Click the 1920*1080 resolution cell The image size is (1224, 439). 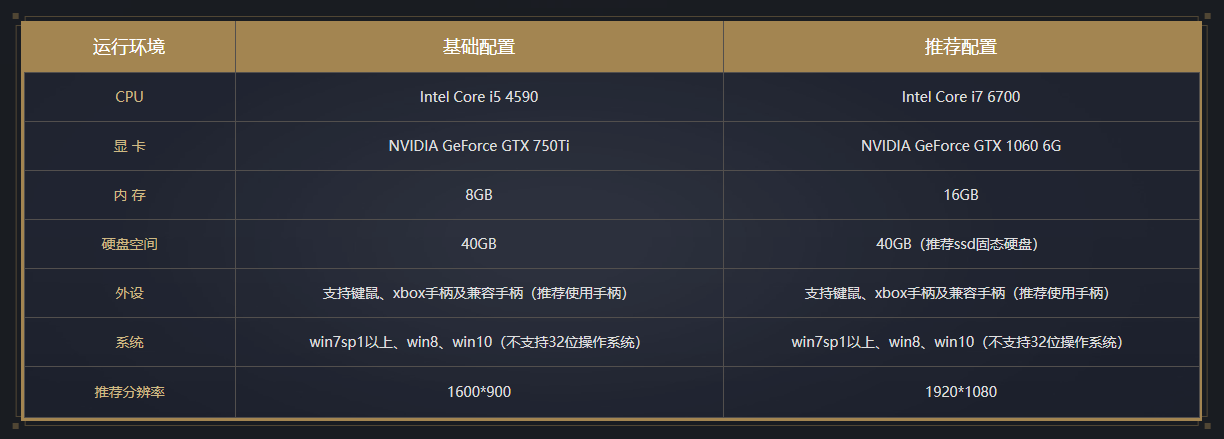pyautogui.click(x=961, y=392)
